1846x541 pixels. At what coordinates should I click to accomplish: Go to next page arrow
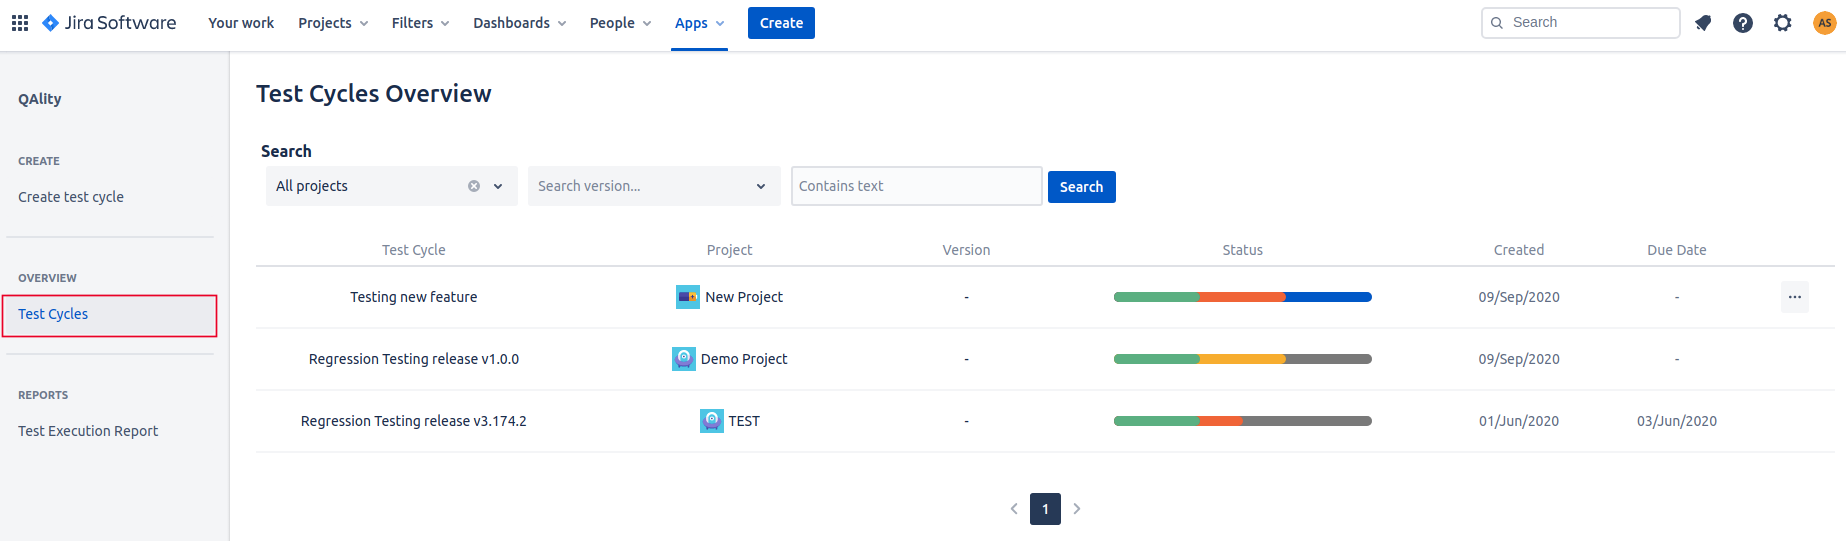1077,509
